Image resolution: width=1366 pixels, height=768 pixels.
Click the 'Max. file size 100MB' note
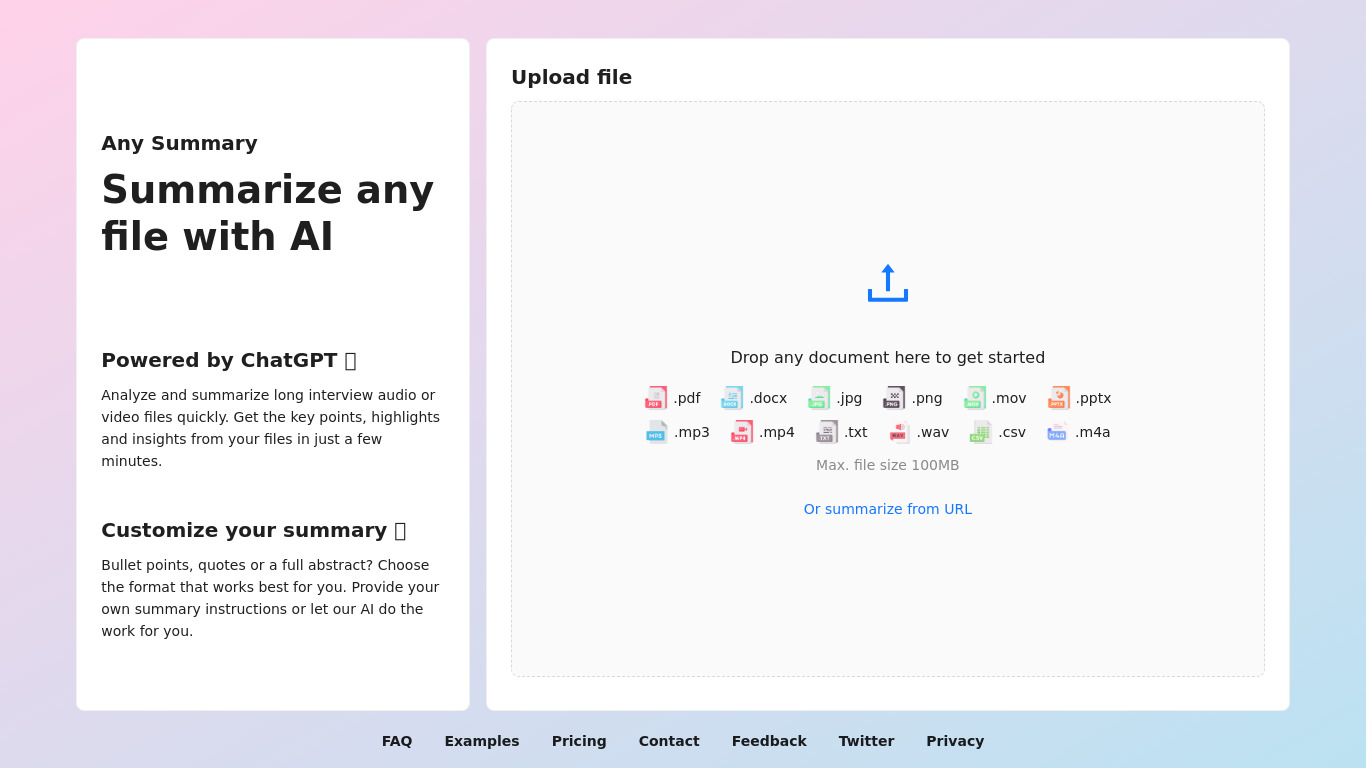click(888, 465)
